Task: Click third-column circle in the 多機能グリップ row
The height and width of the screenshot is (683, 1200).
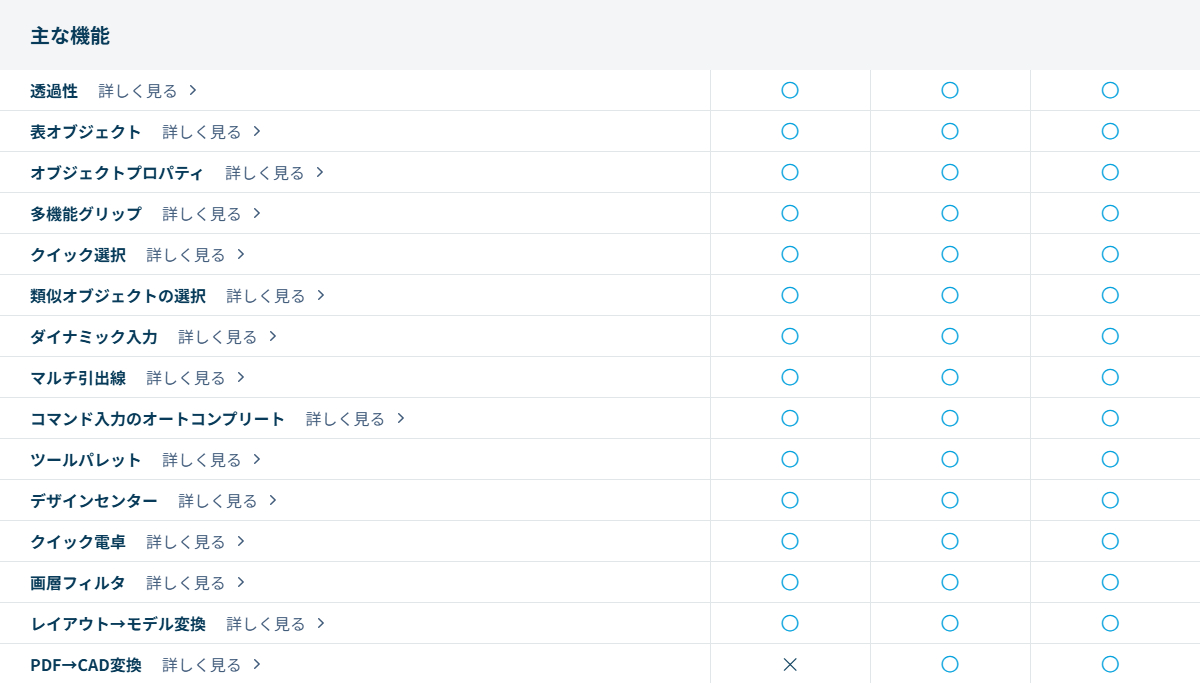Action: pos(1110,213)
